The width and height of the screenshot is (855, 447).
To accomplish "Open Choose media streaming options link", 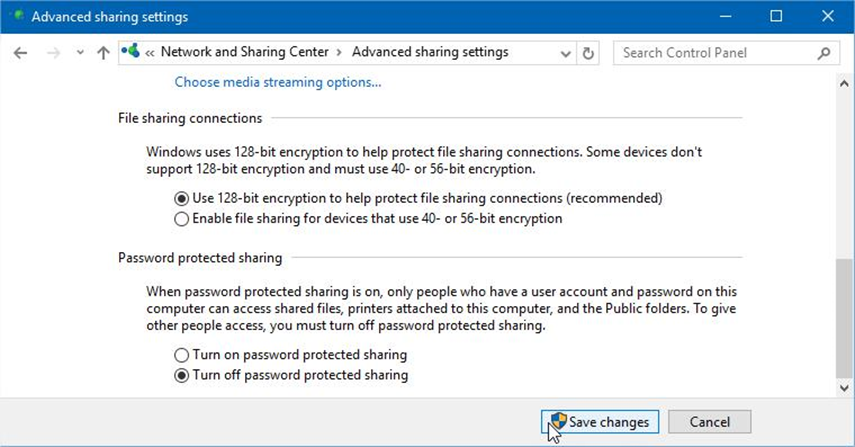I will click(x=278, y=82).
